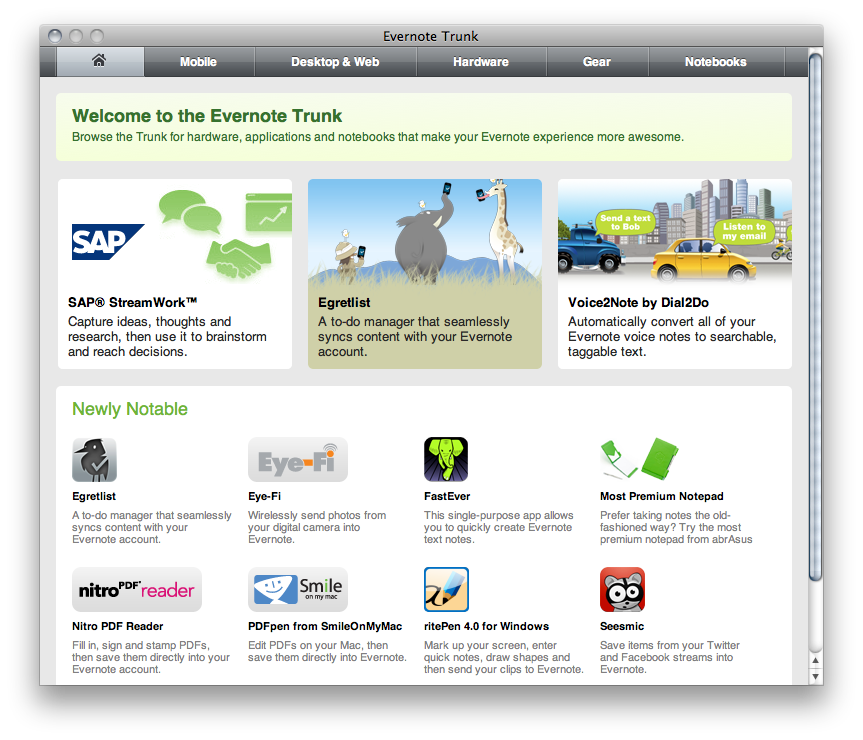This screenshot has width=863, height=740.
Task: Click Seesmic description 'Save items from your Twitter'
Action: (x=670, y=657)
